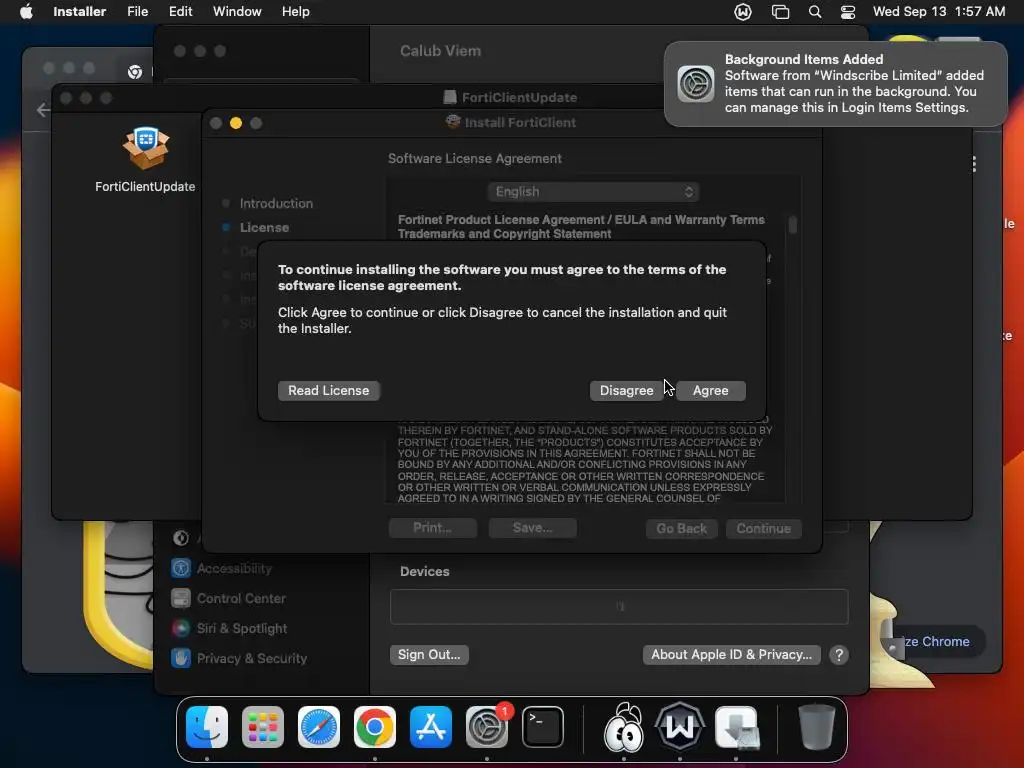Click the dimmed Save... button

(x=532, y=528)
